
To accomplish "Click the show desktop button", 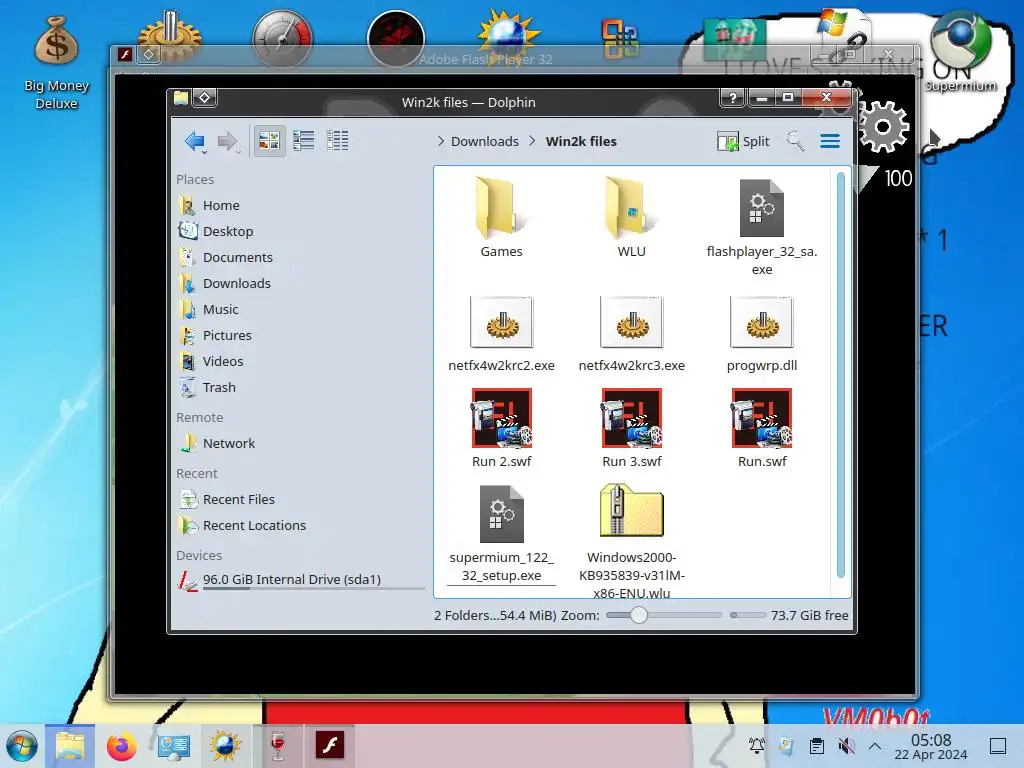I will coord(998,746).
